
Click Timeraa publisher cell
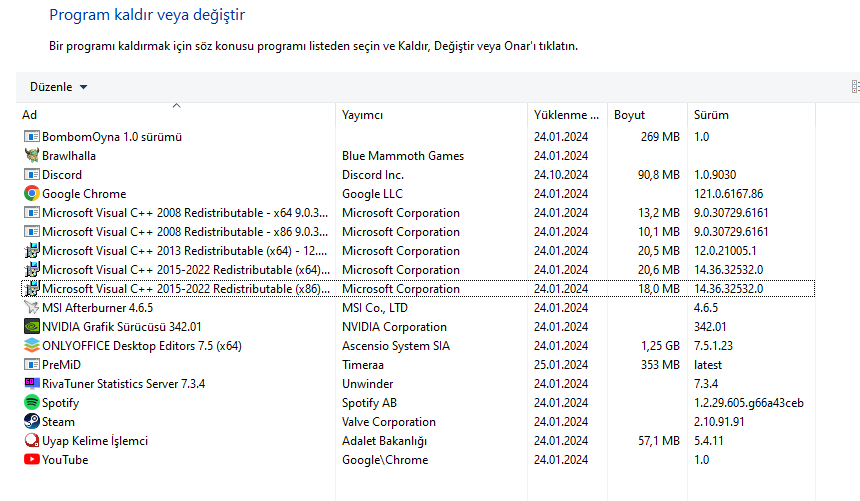click(363, 365)
